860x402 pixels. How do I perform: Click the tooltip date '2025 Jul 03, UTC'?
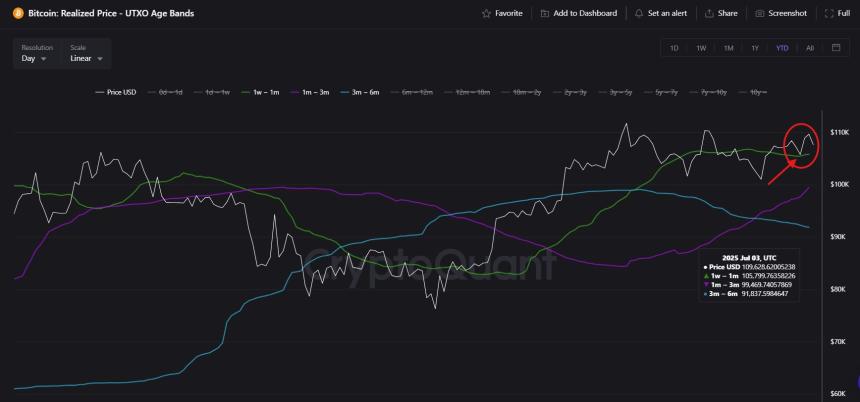(749, 257)
